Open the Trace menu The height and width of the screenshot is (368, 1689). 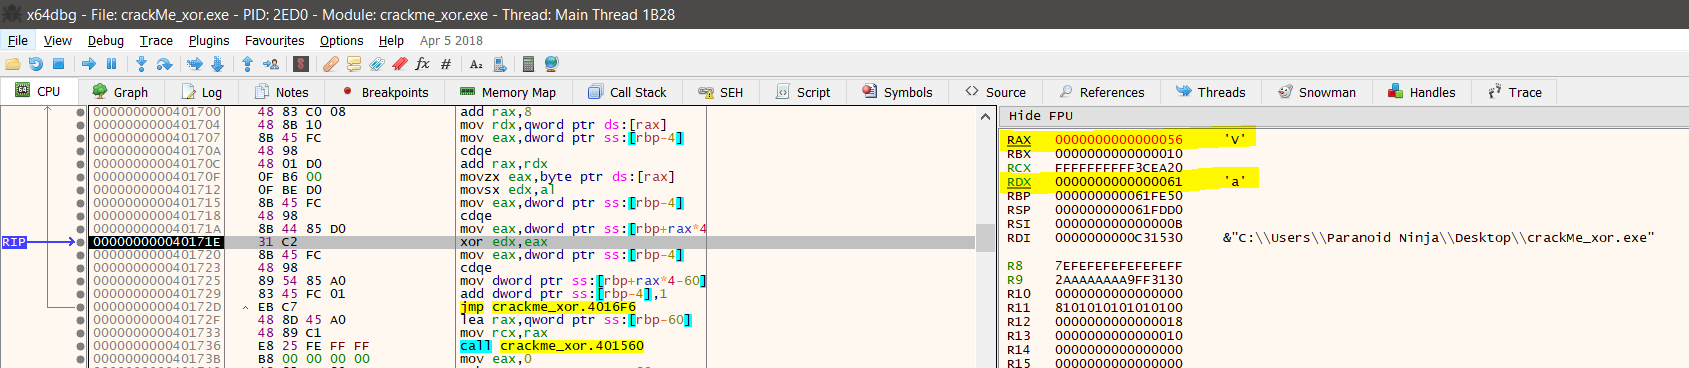click(156, 41)
